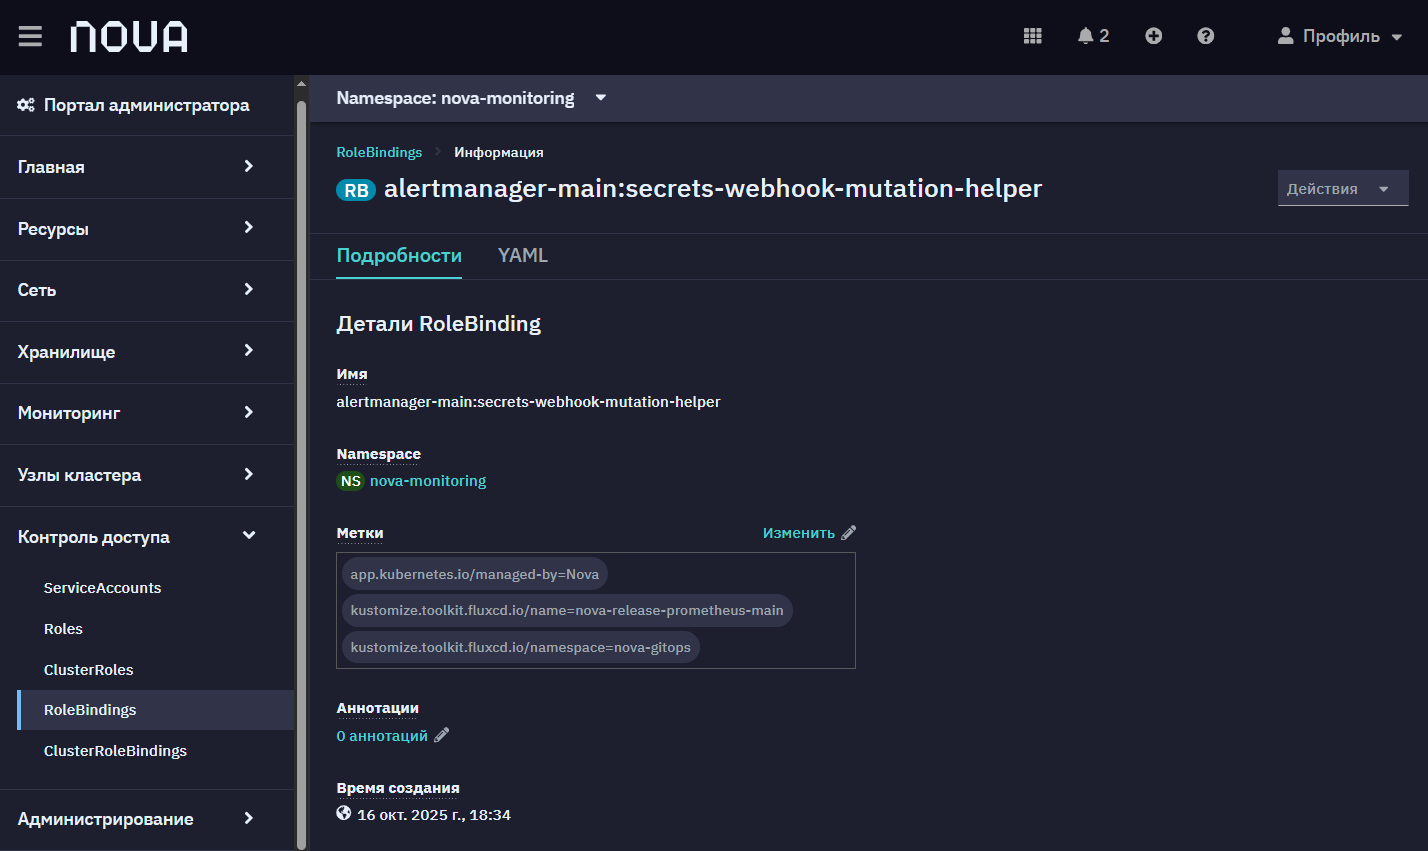Viewport: 1428px width, 851px height.
Task: Expand the Мониторинг menu section
Action: click(147, 413)
